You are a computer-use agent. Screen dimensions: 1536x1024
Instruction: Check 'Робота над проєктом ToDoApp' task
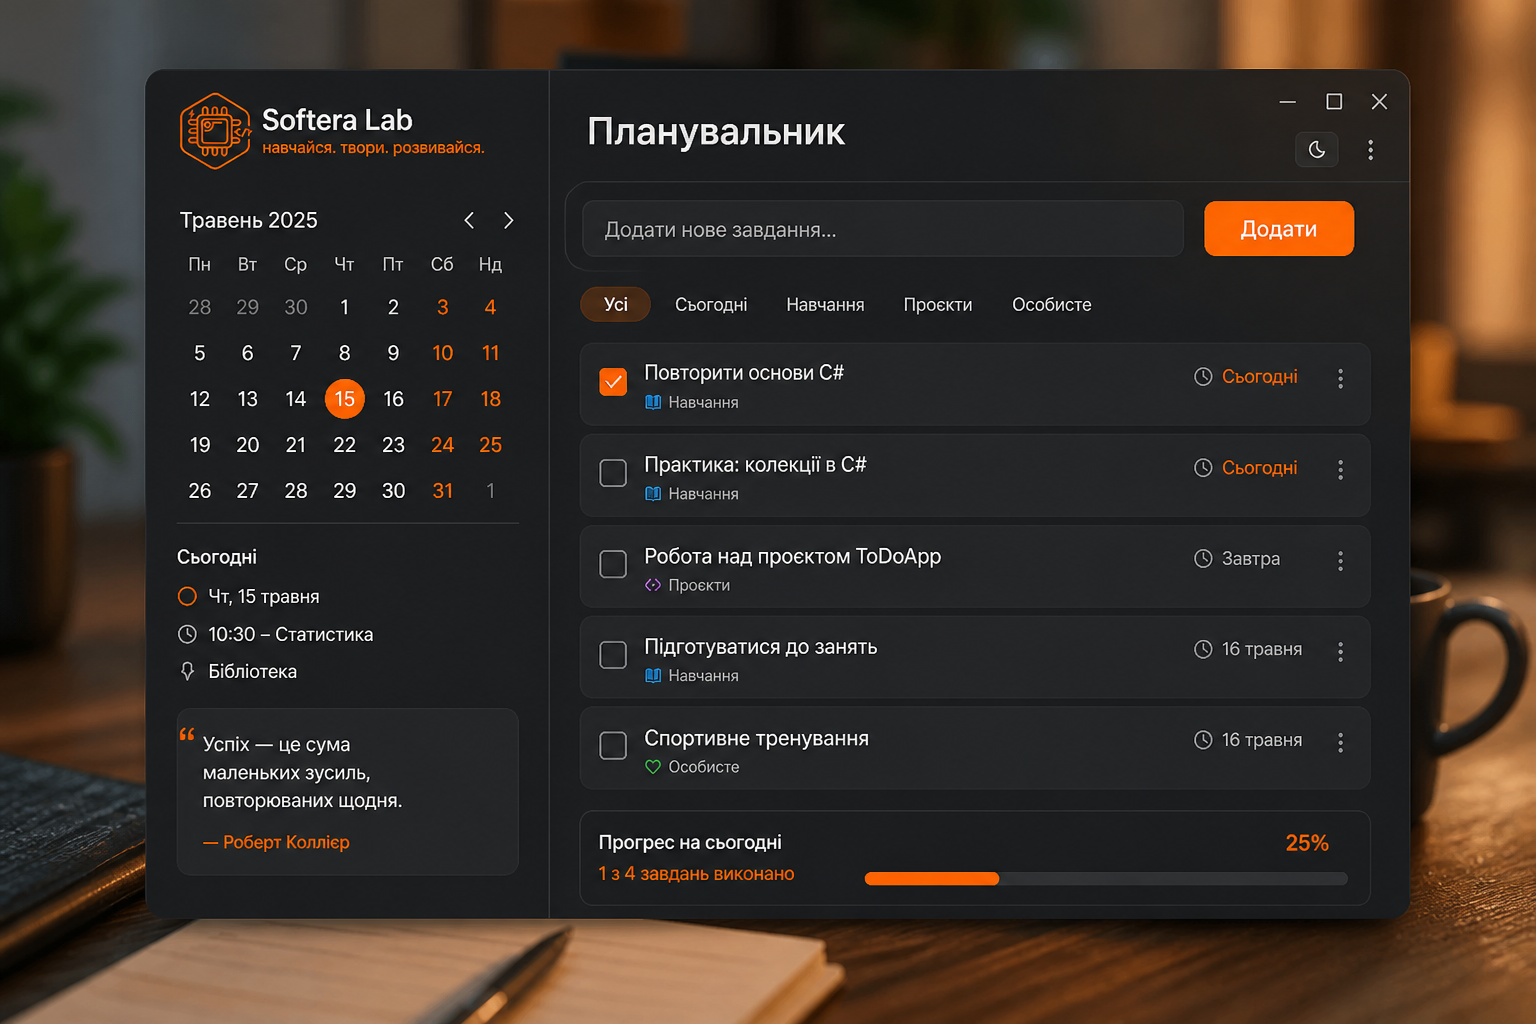point(613,563)
